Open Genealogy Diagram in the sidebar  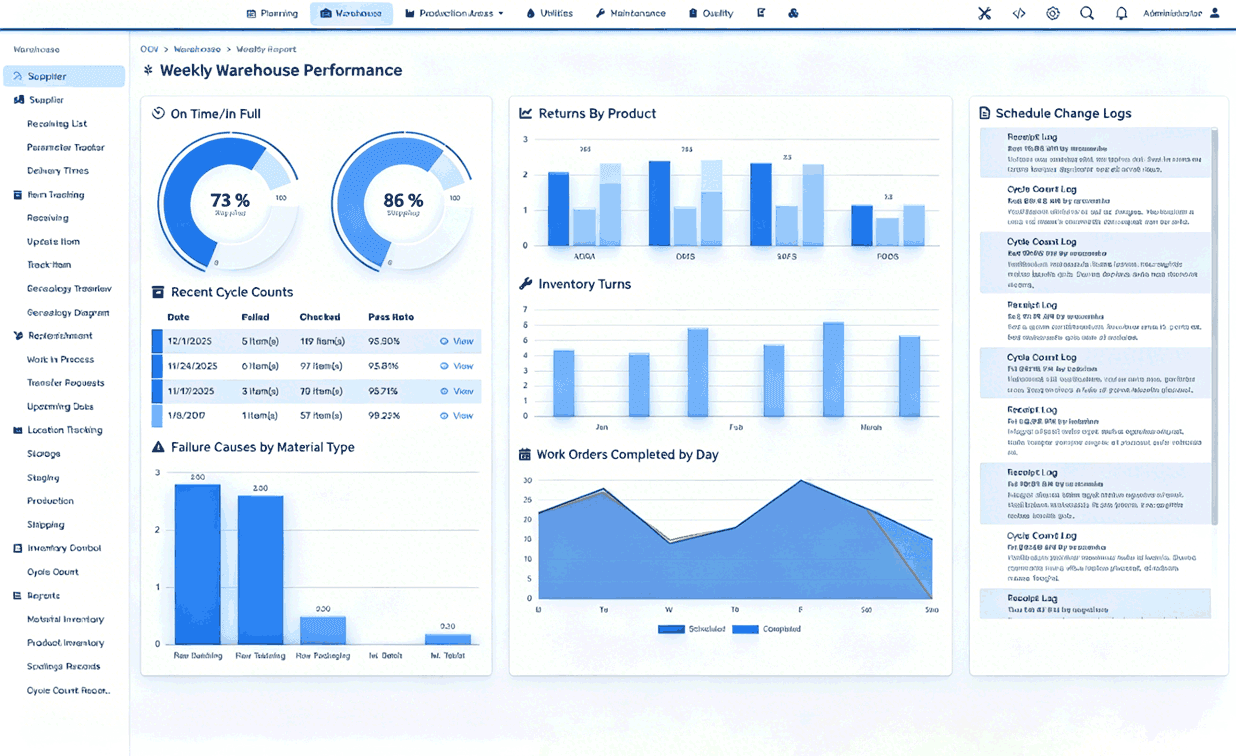68,312
